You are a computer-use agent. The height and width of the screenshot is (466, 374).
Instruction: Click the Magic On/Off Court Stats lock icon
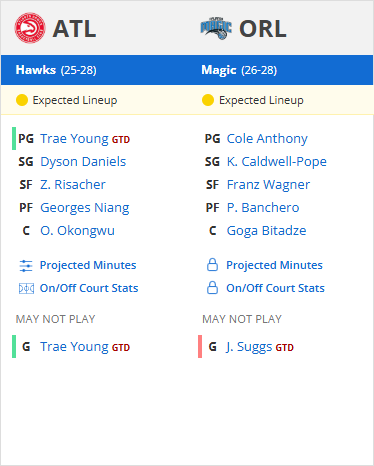coord(212,288)
